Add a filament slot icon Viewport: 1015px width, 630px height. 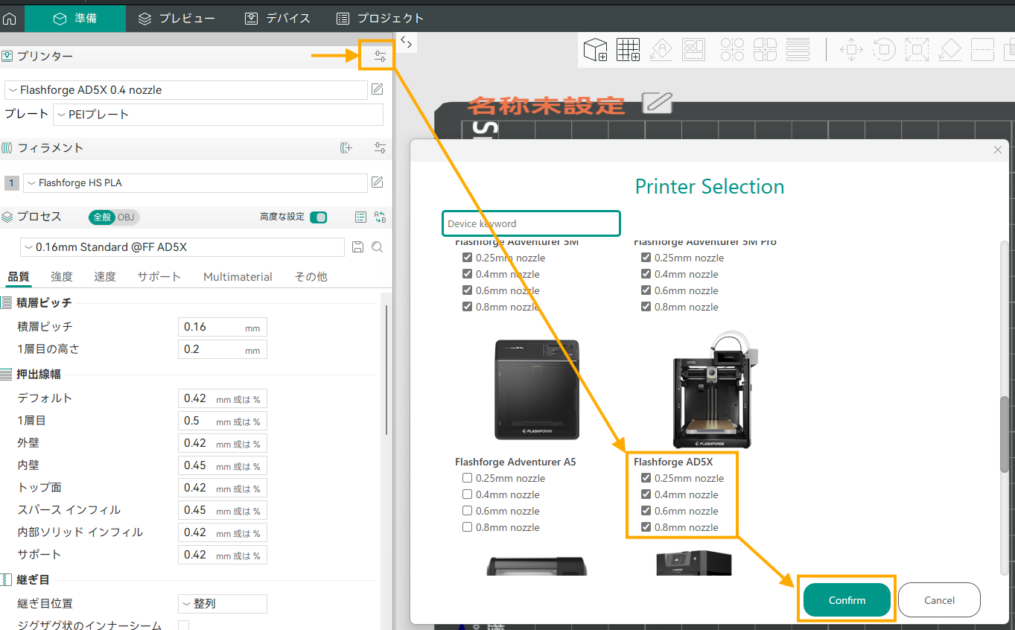[x=346, y=148]
